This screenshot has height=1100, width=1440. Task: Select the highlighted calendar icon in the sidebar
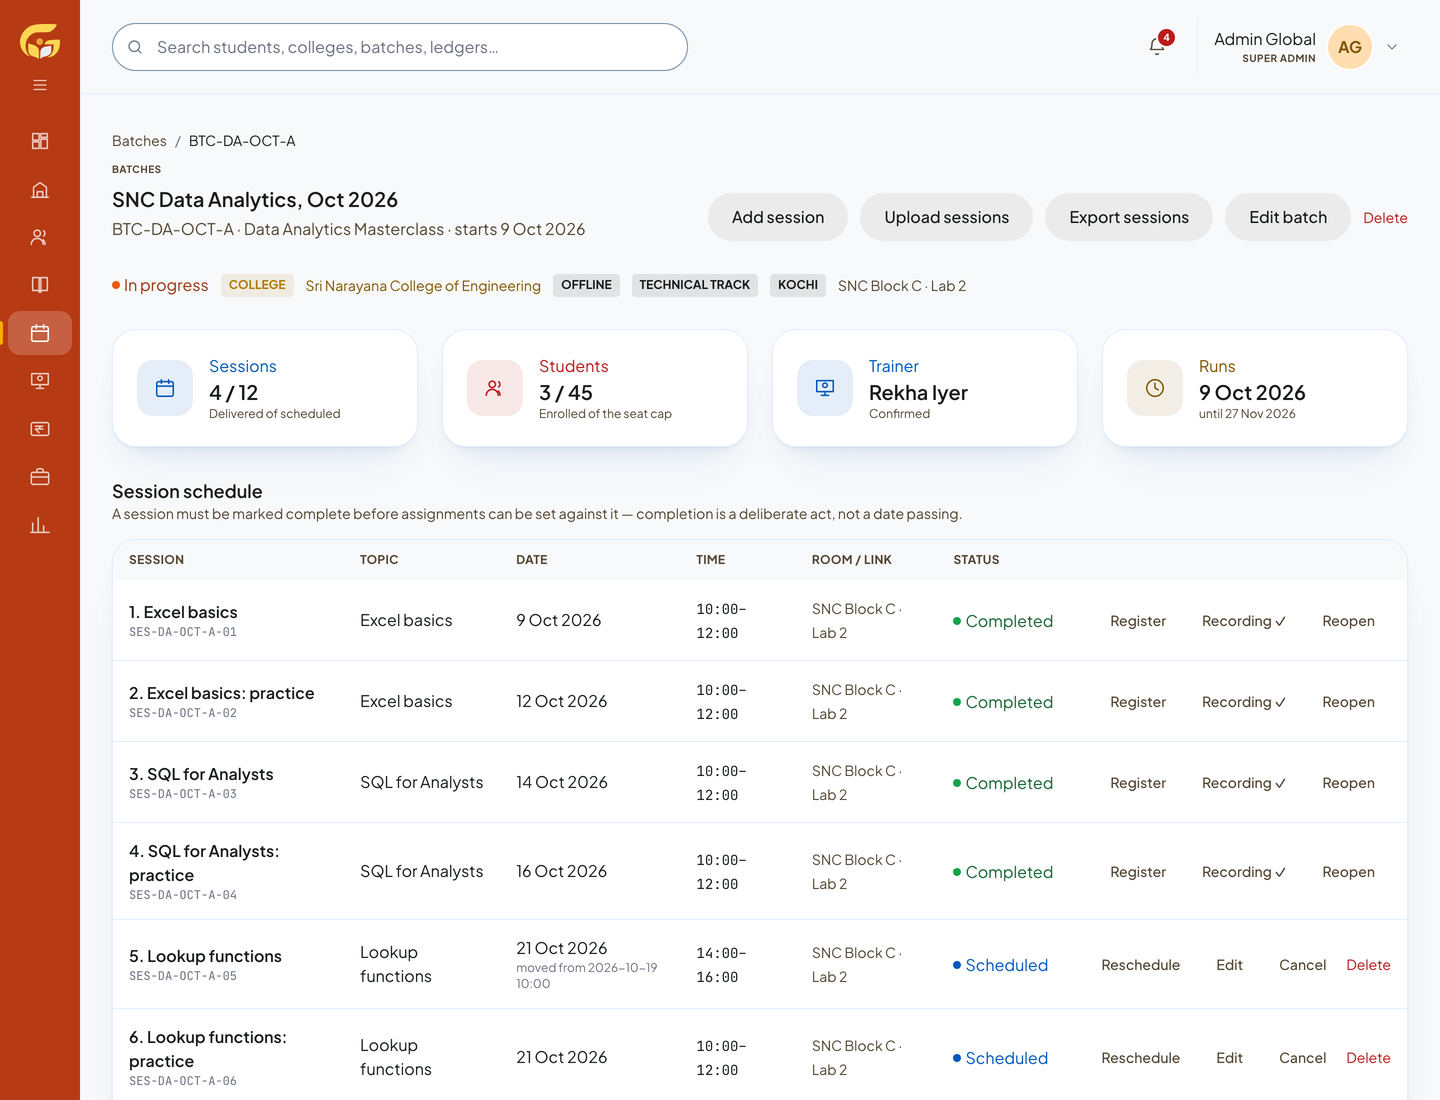40,333
